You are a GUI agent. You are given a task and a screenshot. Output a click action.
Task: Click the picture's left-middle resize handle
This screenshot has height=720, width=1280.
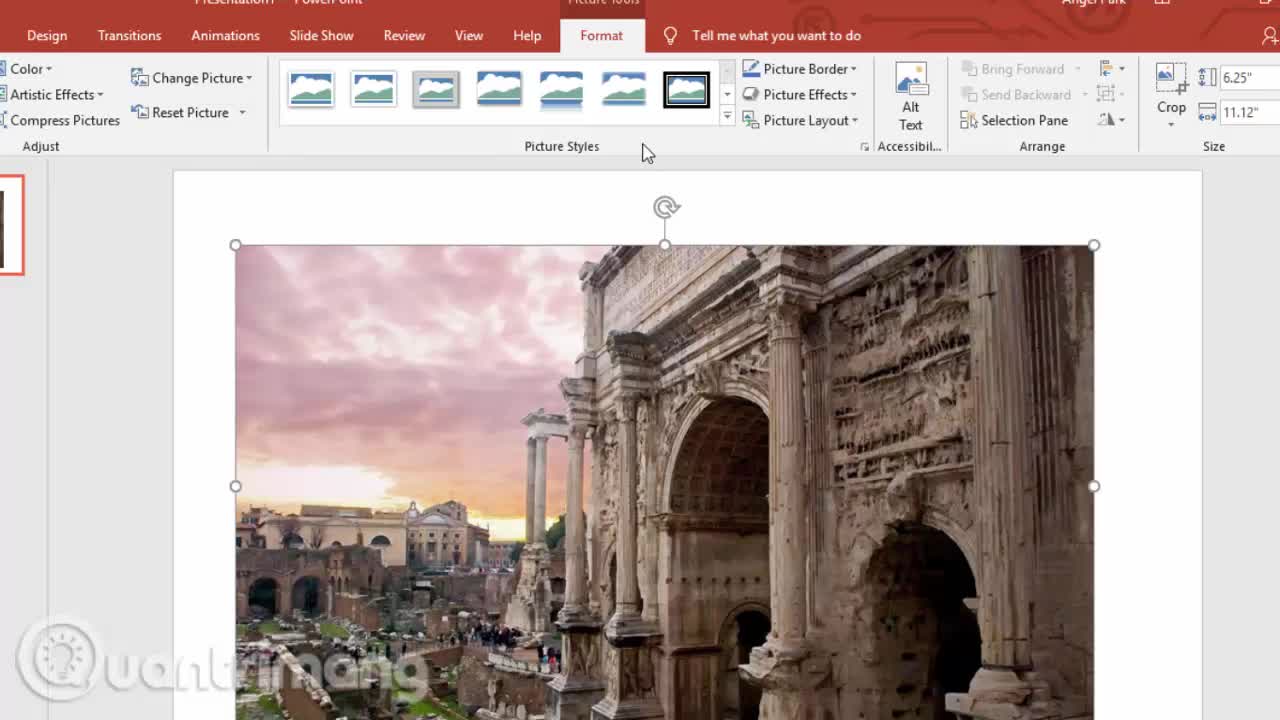tap(236, 486)
